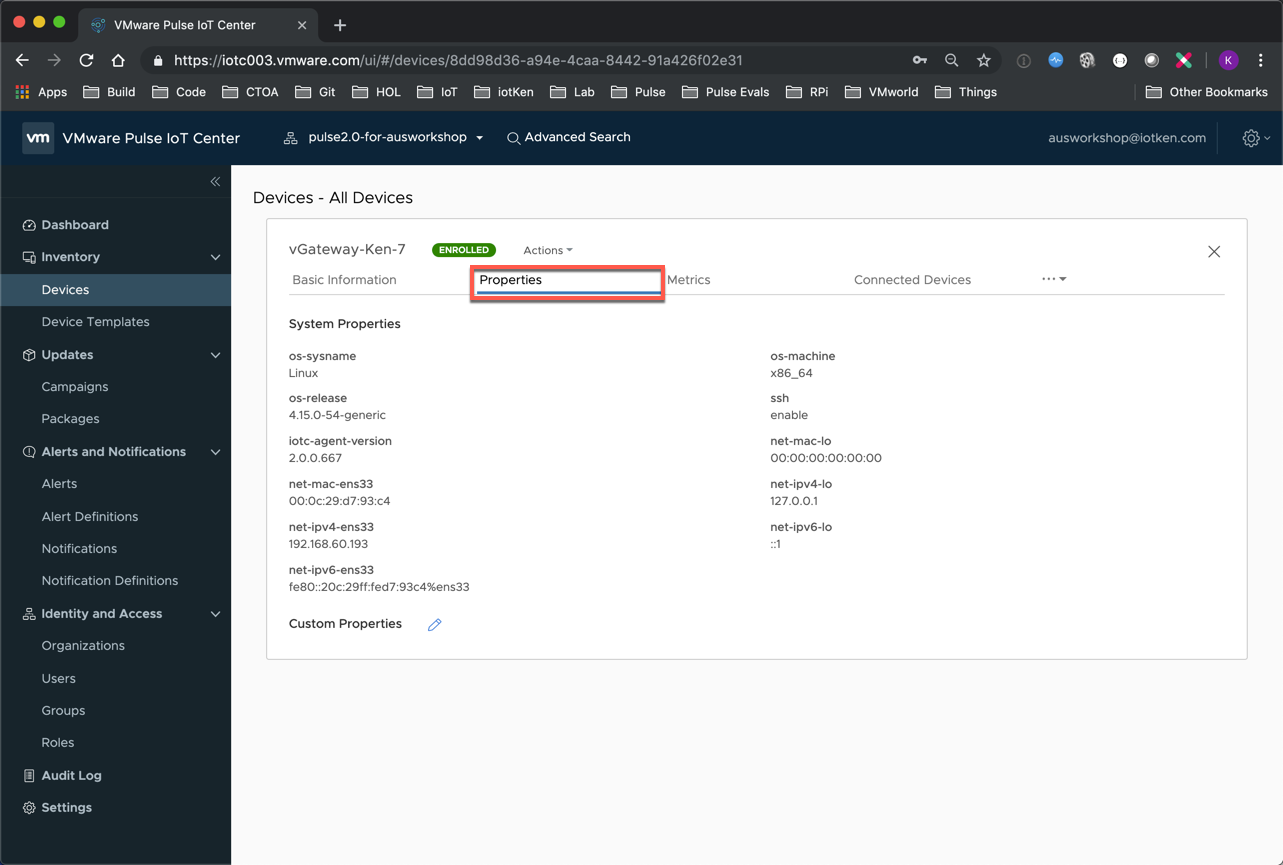This screenshot has width=1283, height=865.
Task: Click the settings gear in top header
Action: pos(1251,138)
